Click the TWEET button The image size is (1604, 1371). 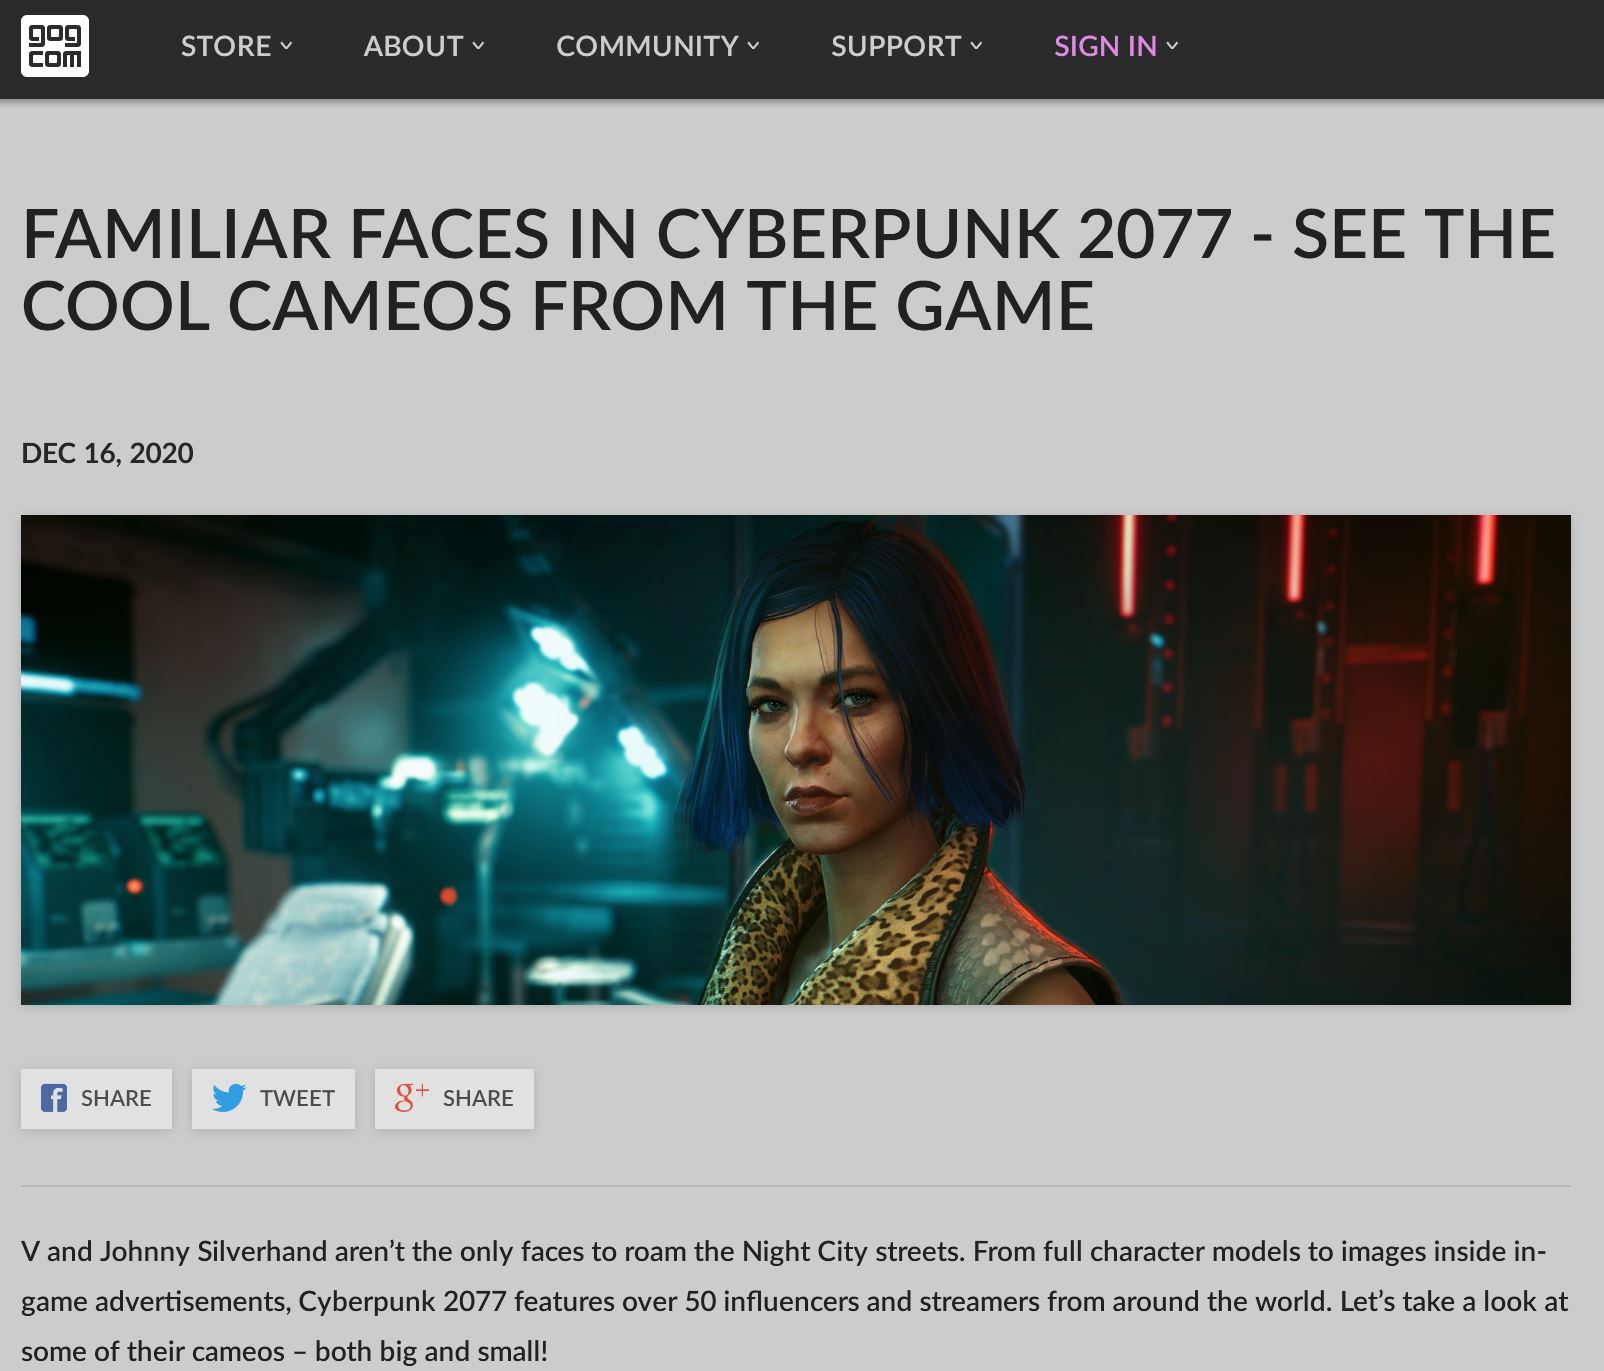[x=273, y=1099]
